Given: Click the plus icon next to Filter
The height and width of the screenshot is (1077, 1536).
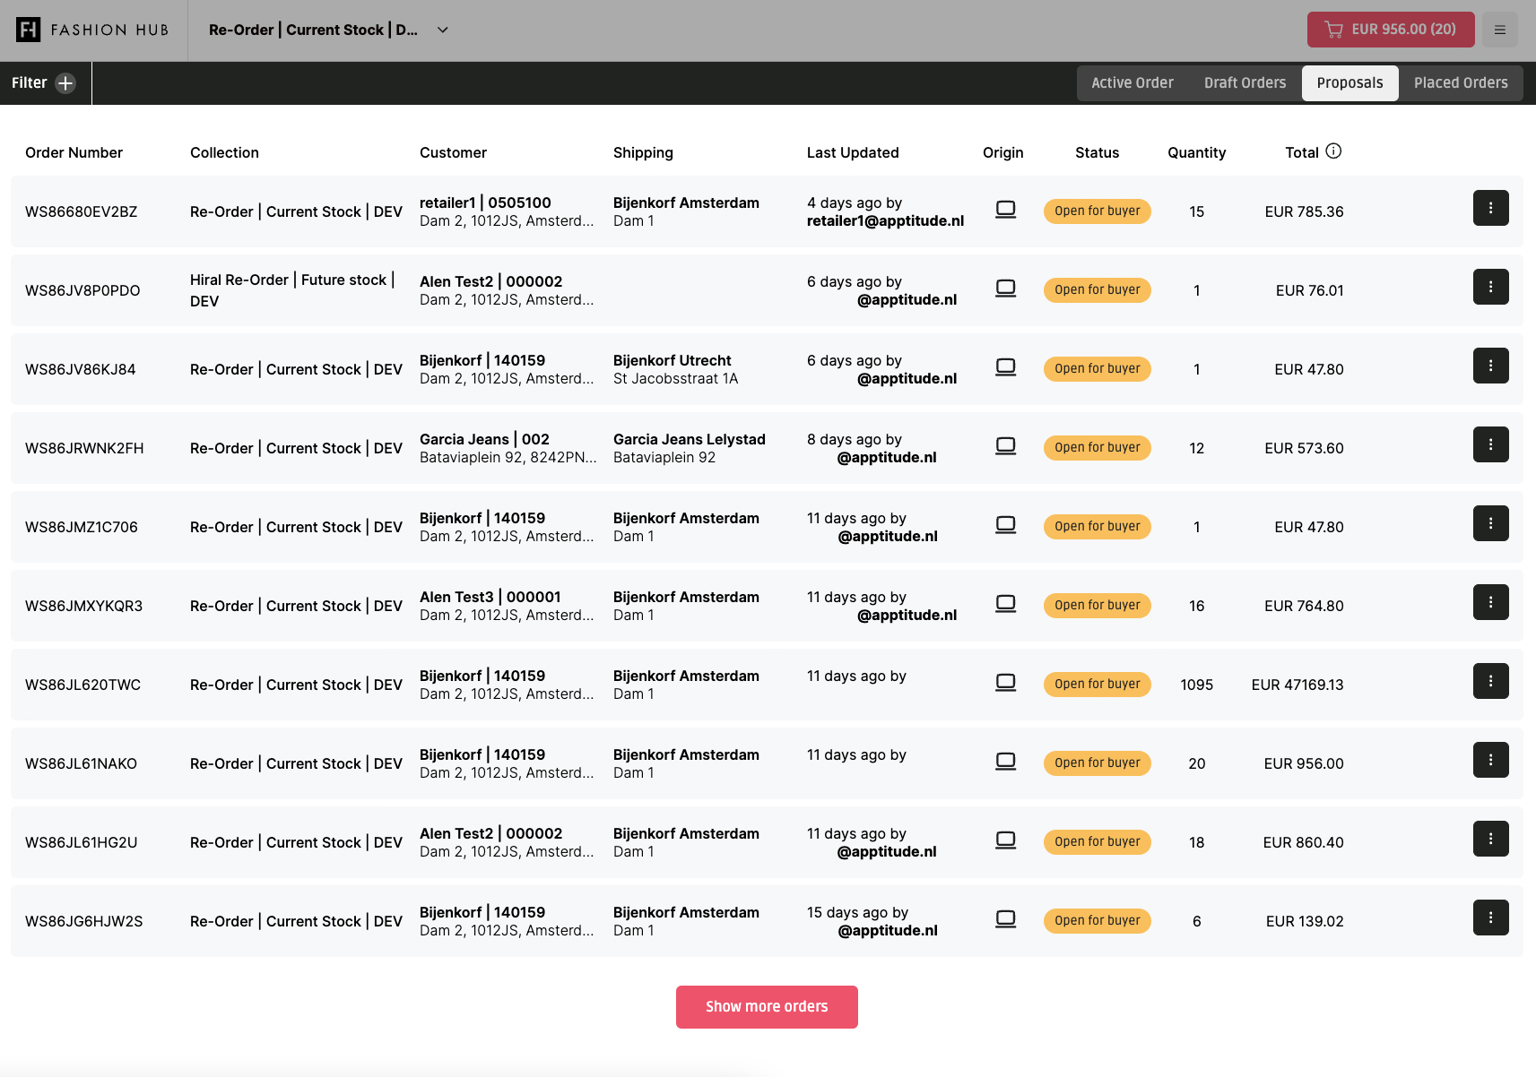Looking at the screenshot, I should (x=66, y=83).
